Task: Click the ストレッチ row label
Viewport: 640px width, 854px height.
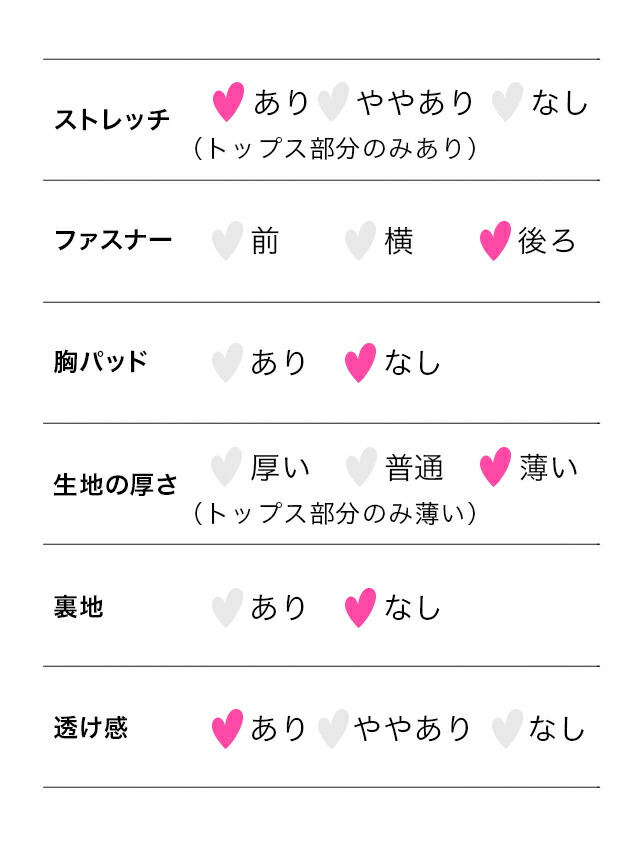Action: point(112,119)
